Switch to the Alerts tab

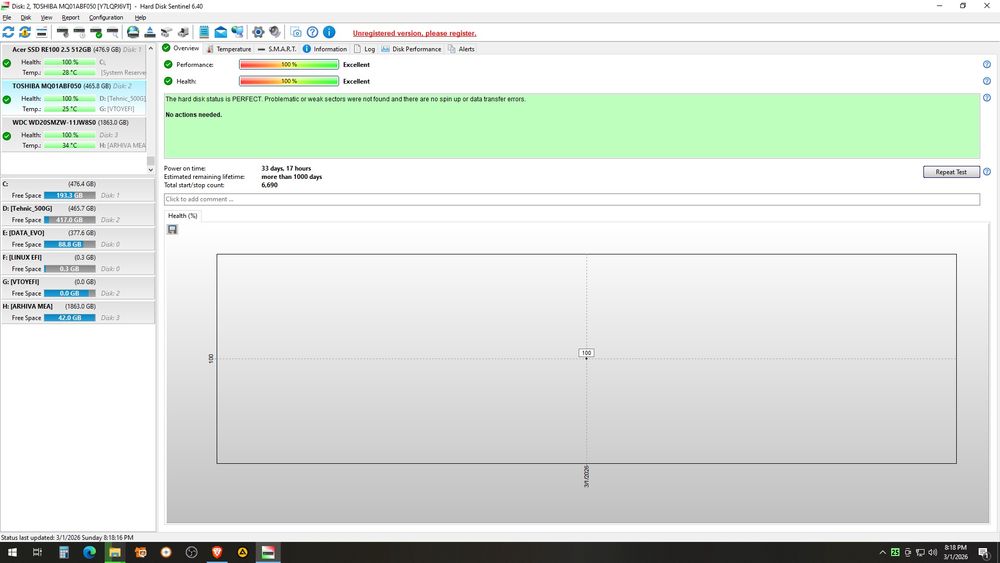pyautogui.click(x=461, y=49)
